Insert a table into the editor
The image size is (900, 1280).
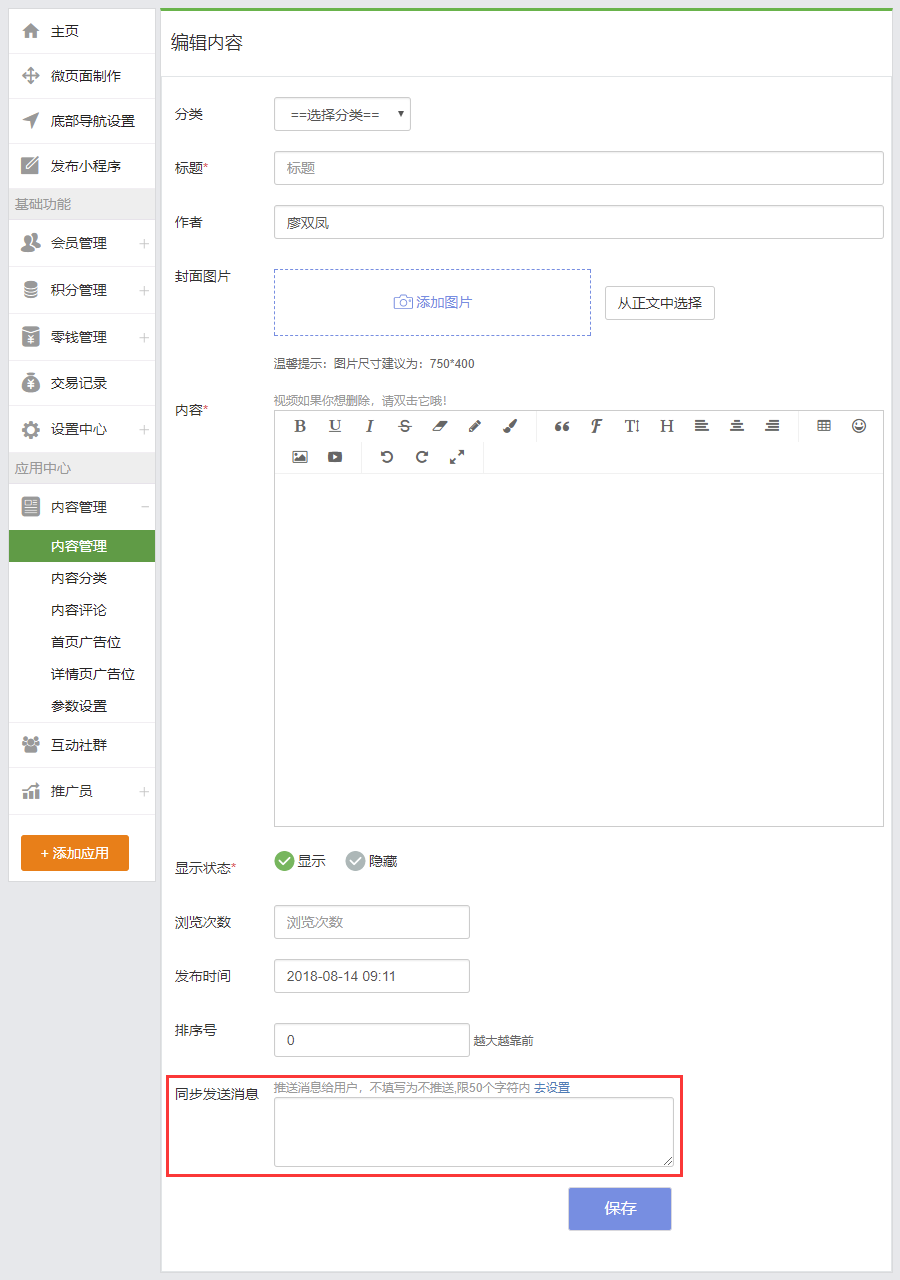[x=824, y=426]
